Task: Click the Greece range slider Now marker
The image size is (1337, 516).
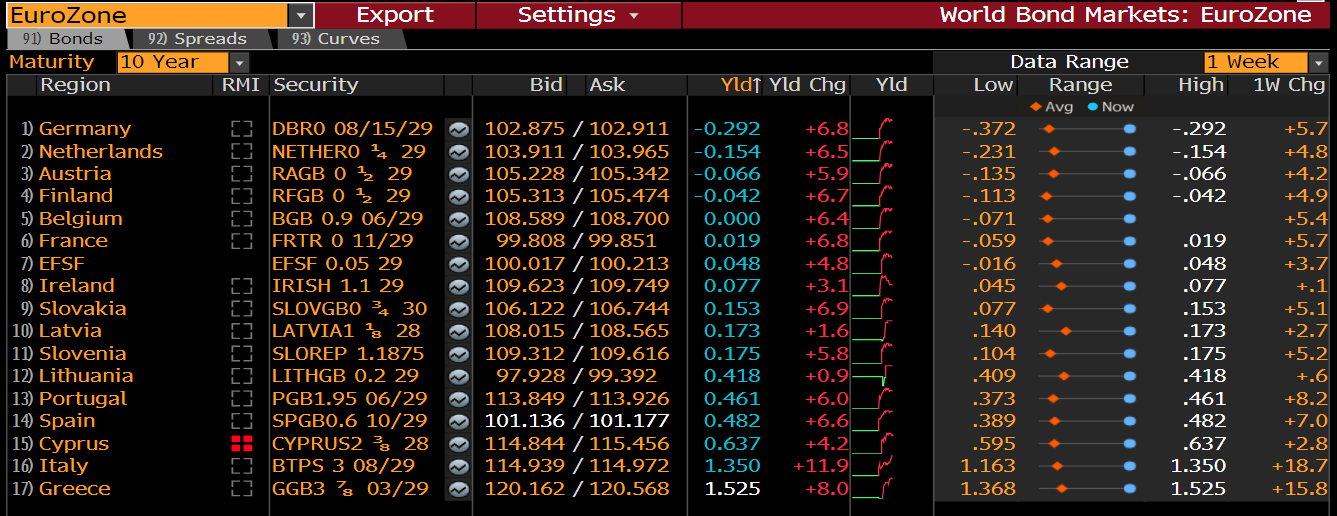Action: (1130, 489)
